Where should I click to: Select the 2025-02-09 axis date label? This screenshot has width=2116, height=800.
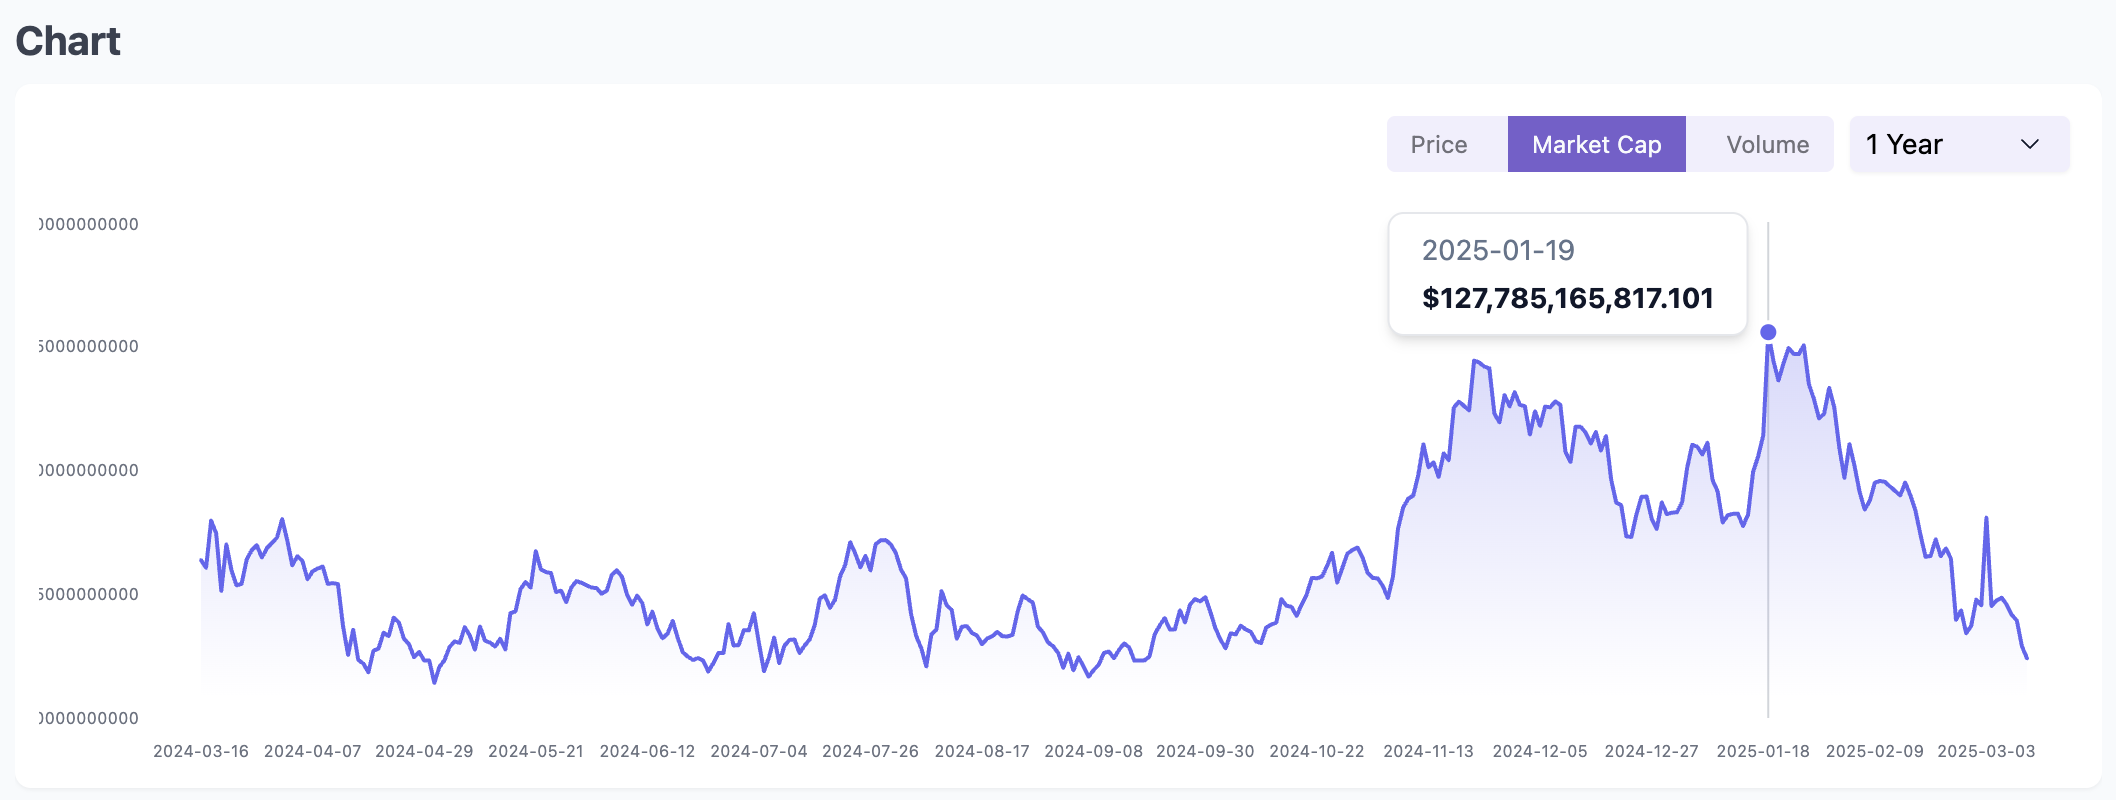(x=1875, y=751)
